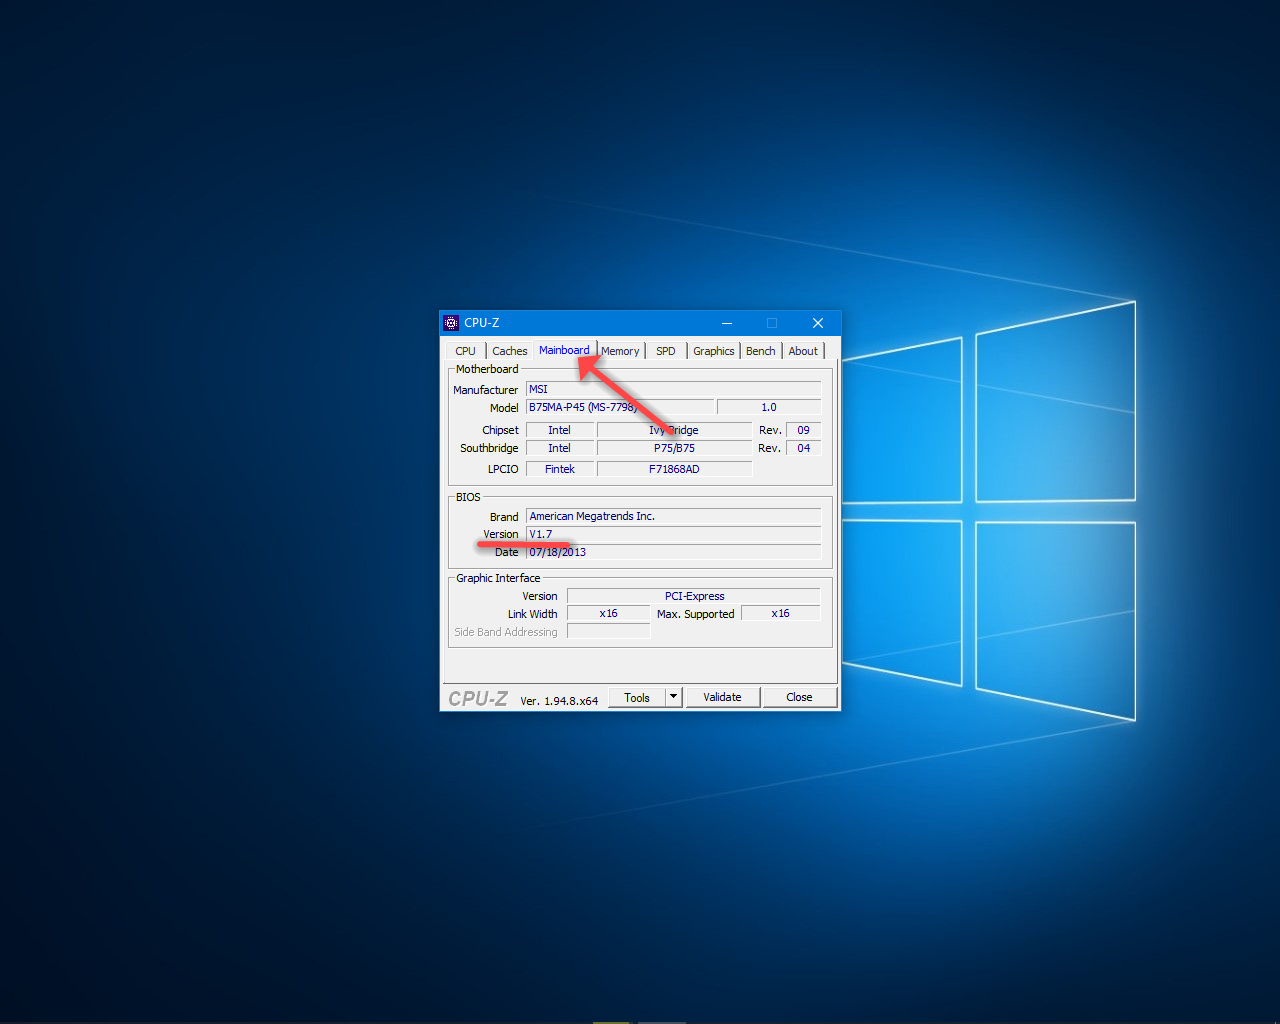Click BIOS Brand American Megatrends Inc.
Viewport: 1280px width, 1024px height.
(674, 517)
